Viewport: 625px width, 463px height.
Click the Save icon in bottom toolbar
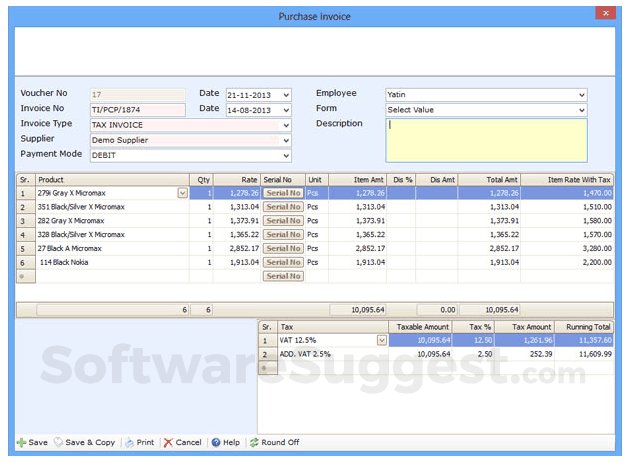click(22, 442)
